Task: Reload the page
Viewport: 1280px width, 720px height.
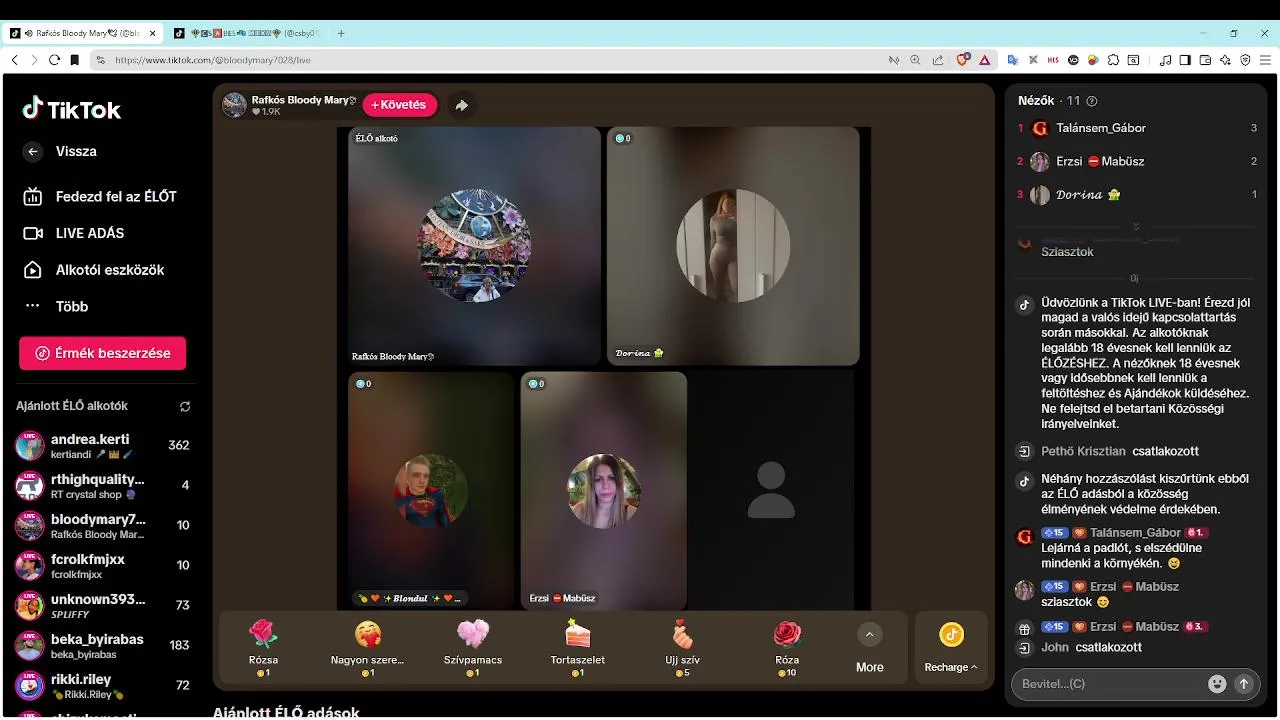Action: tap(54, 60)
